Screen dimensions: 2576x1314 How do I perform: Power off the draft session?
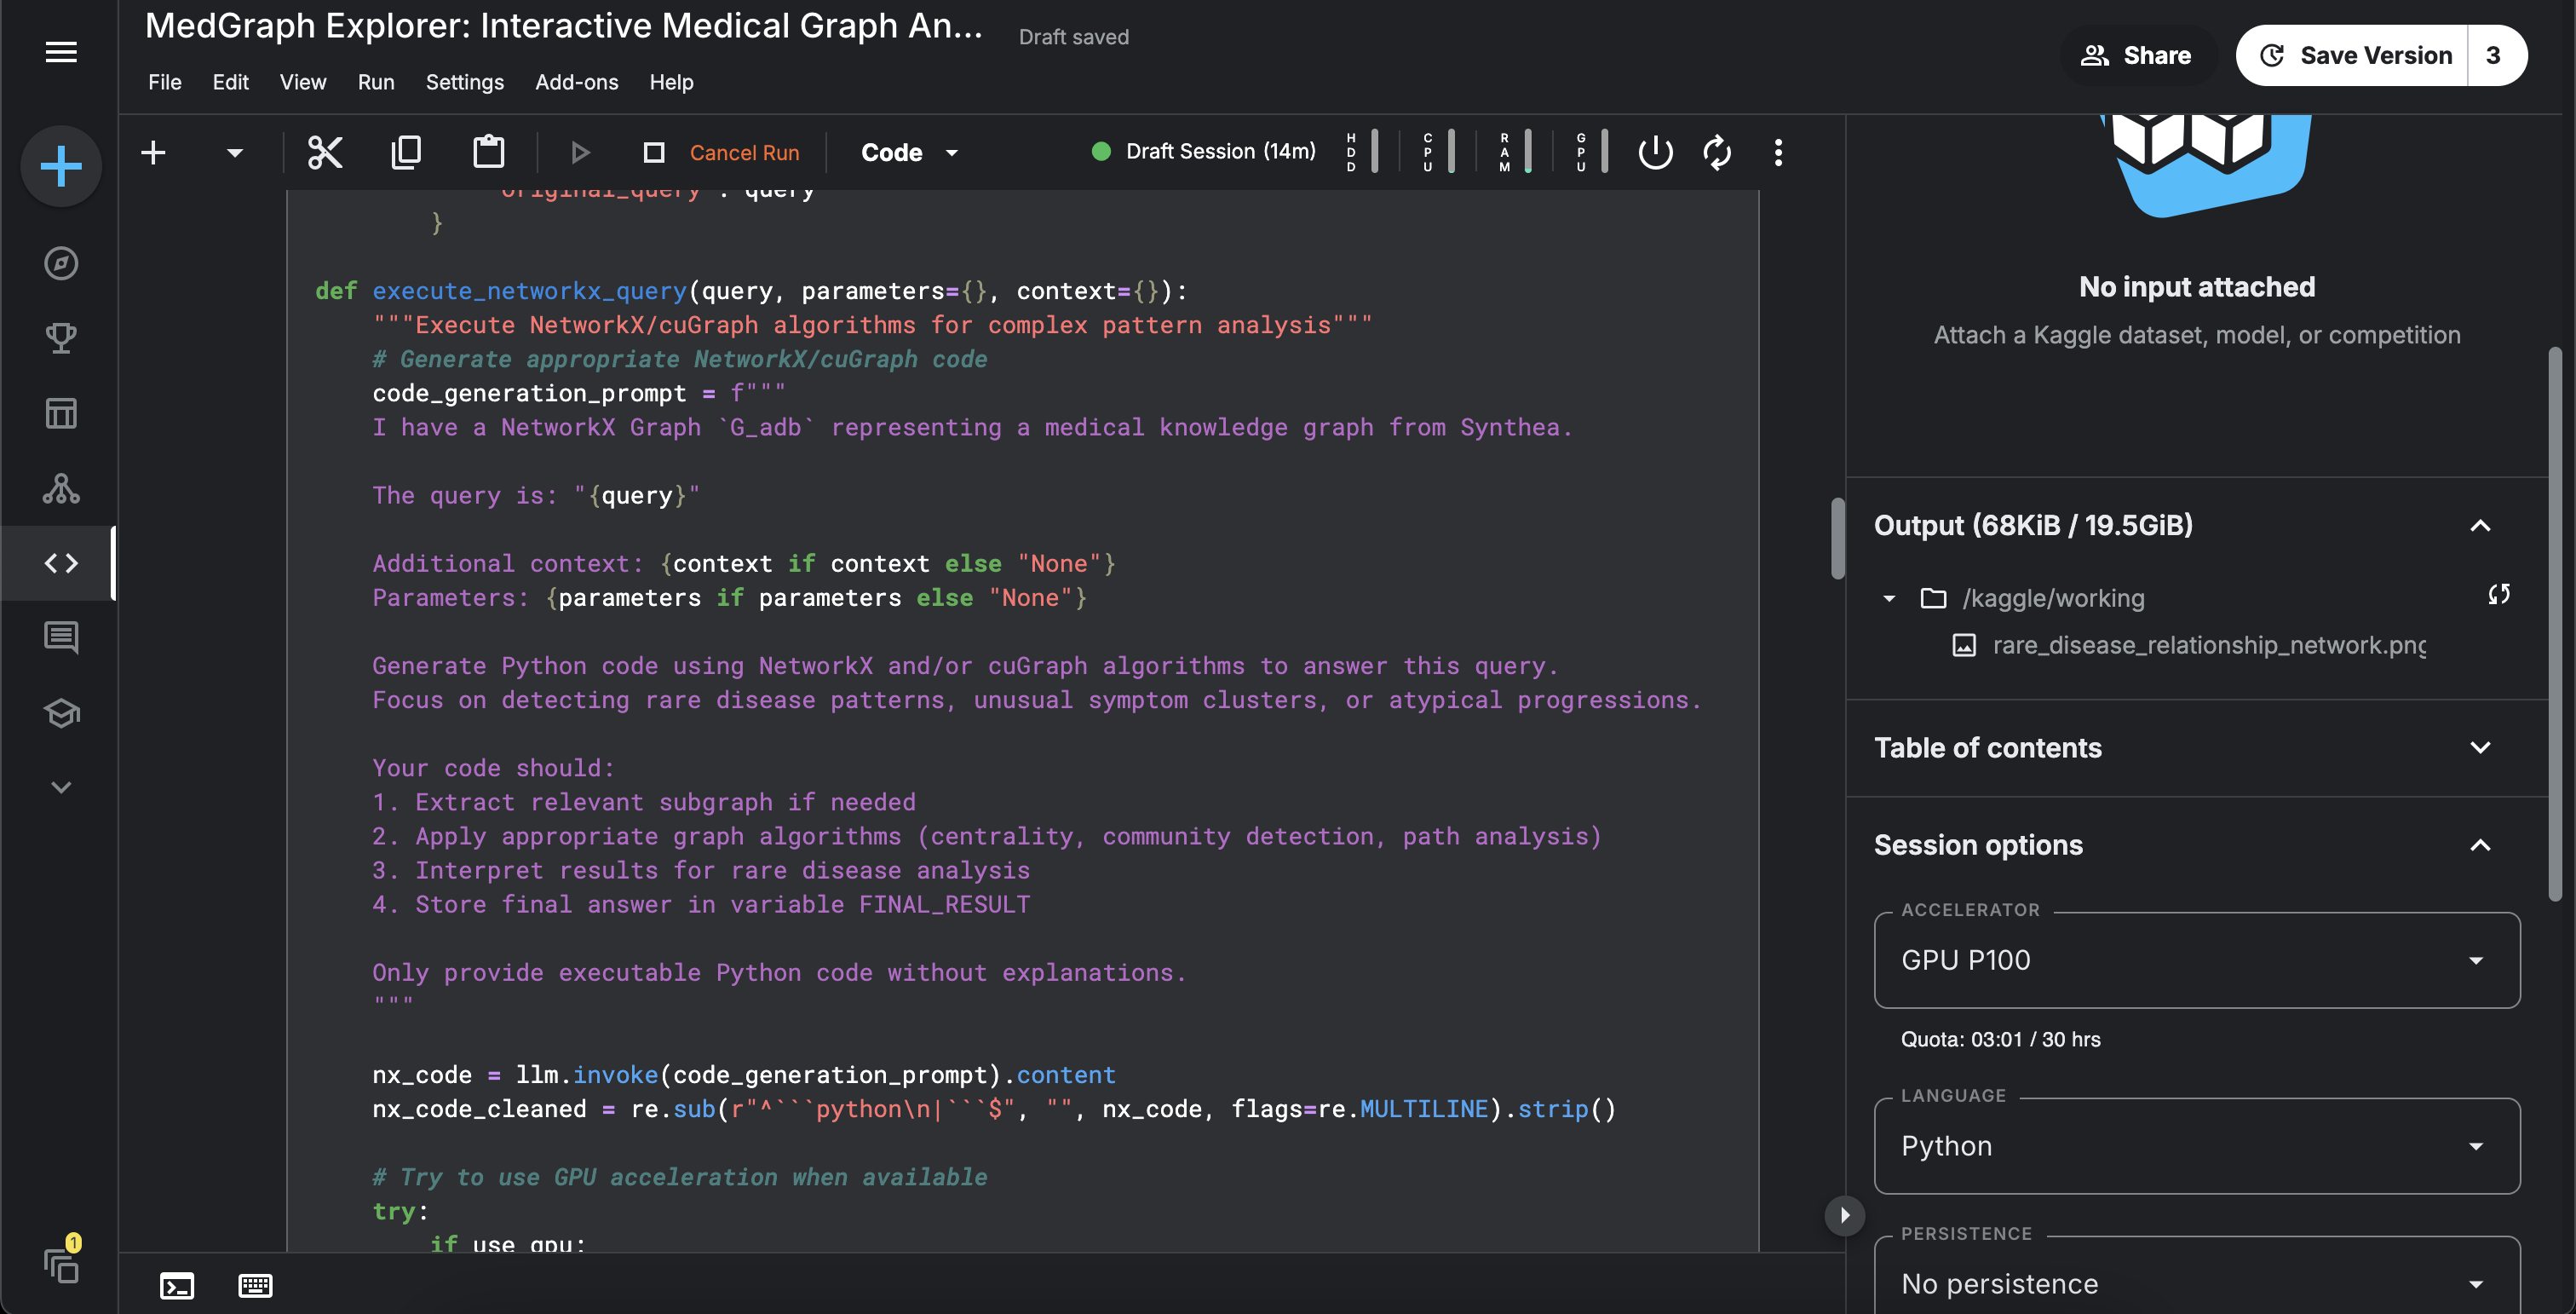(1654, 152)
